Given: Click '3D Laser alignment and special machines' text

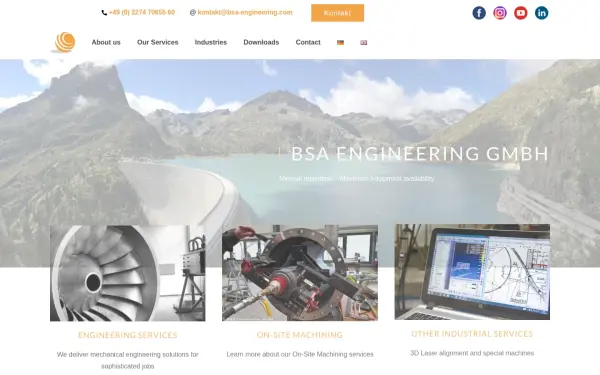Looking at the screenshot, I should 472,353.
